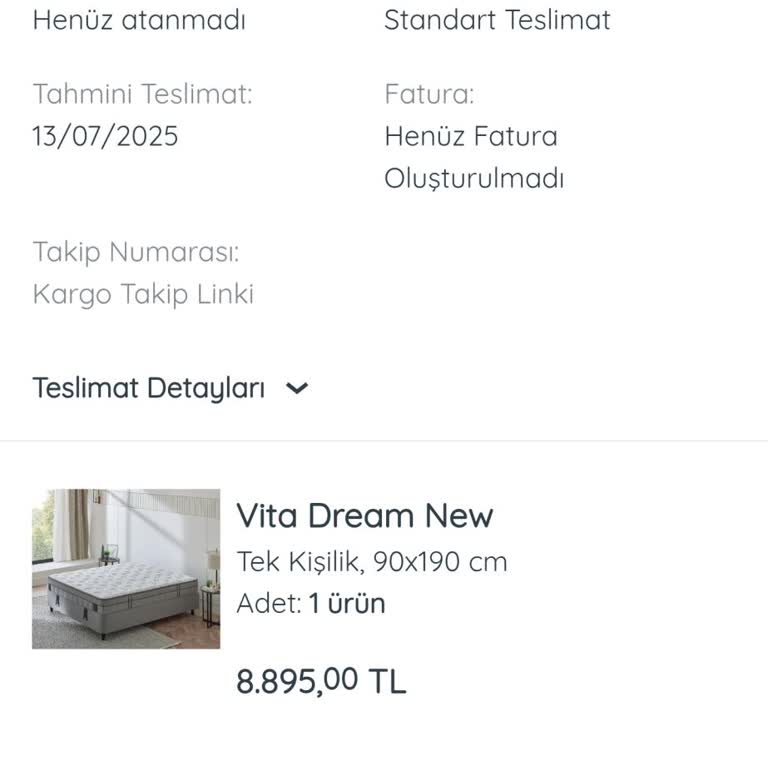This screenshot has height=768, width=768.
Task: Select the Vita Dream New product title
Action: point(364,516)
